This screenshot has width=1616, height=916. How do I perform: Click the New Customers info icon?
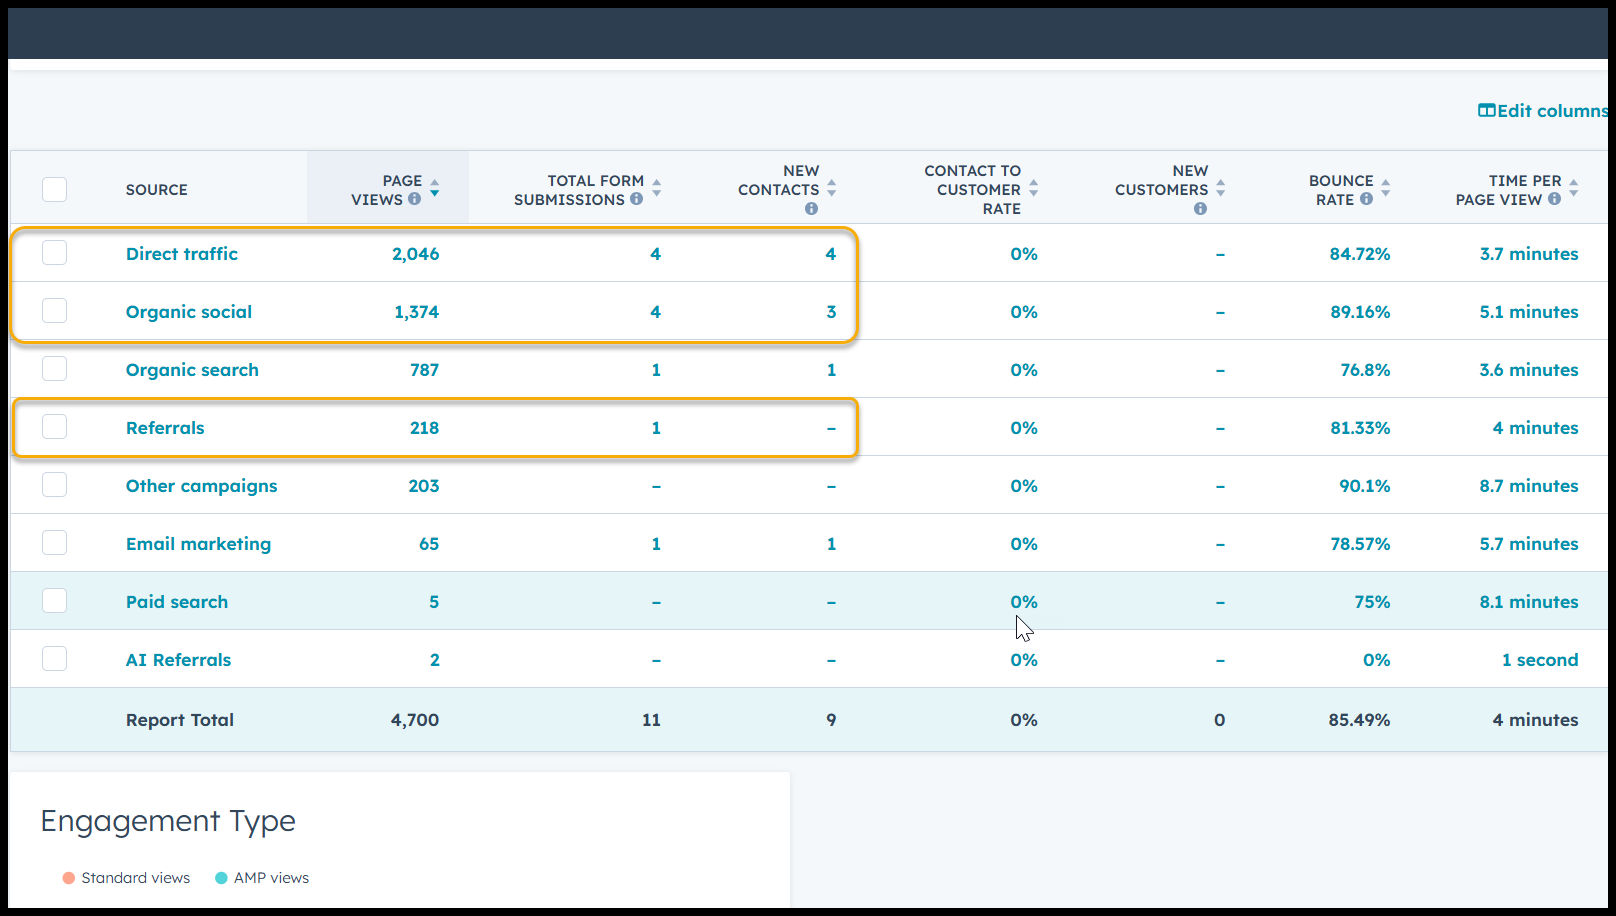pos(1200,208)
